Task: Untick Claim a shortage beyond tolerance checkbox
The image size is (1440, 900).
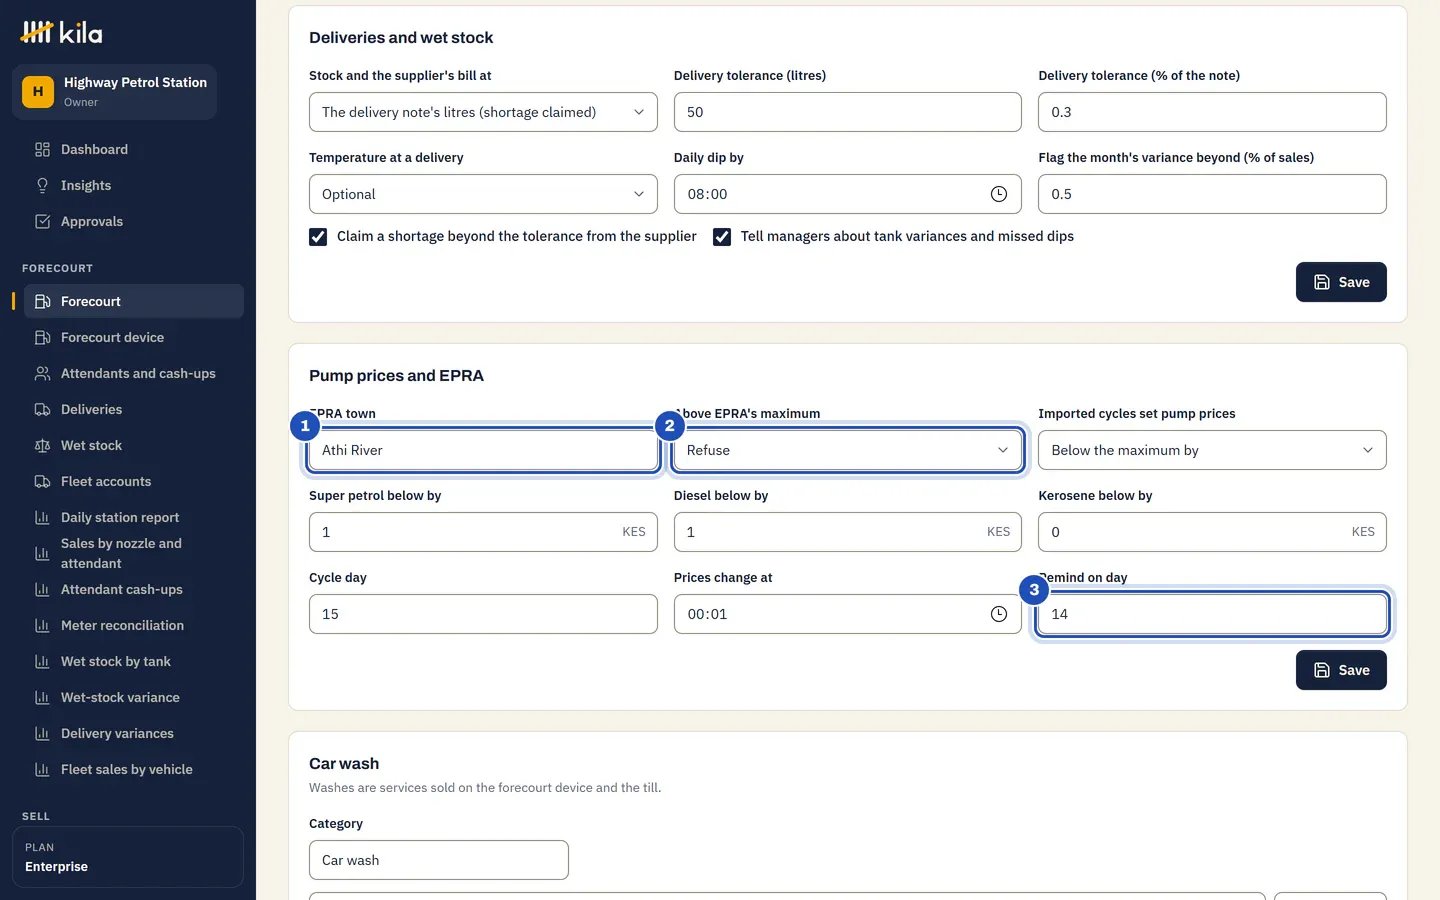Action: 318,237
